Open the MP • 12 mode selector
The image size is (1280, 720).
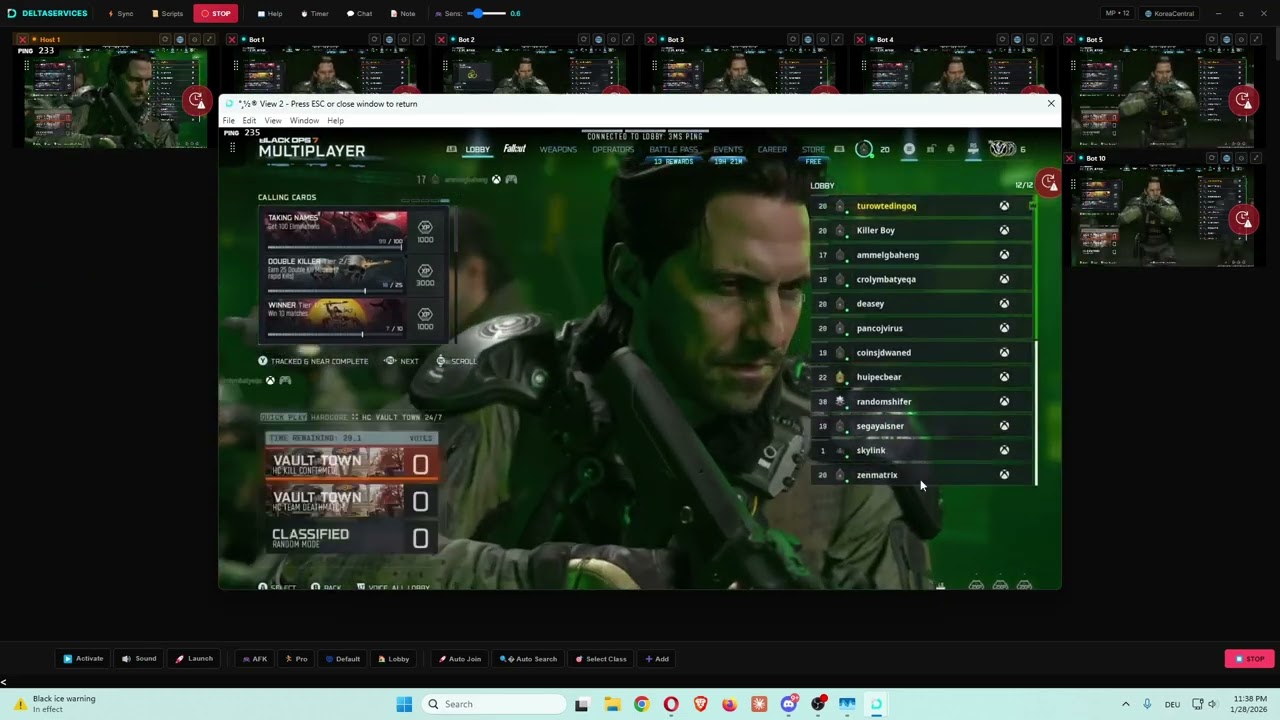pos(1118,14)
